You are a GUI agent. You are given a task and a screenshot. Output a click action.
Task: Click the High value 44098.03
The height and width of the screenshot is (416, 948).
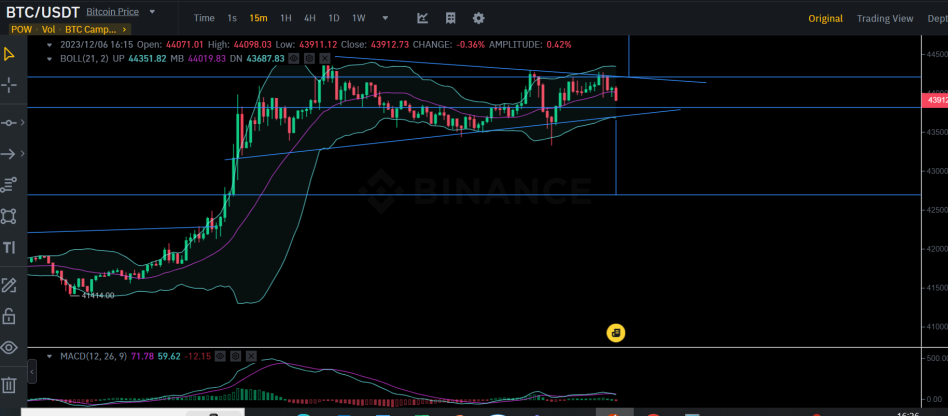click(x=252, y=44)
